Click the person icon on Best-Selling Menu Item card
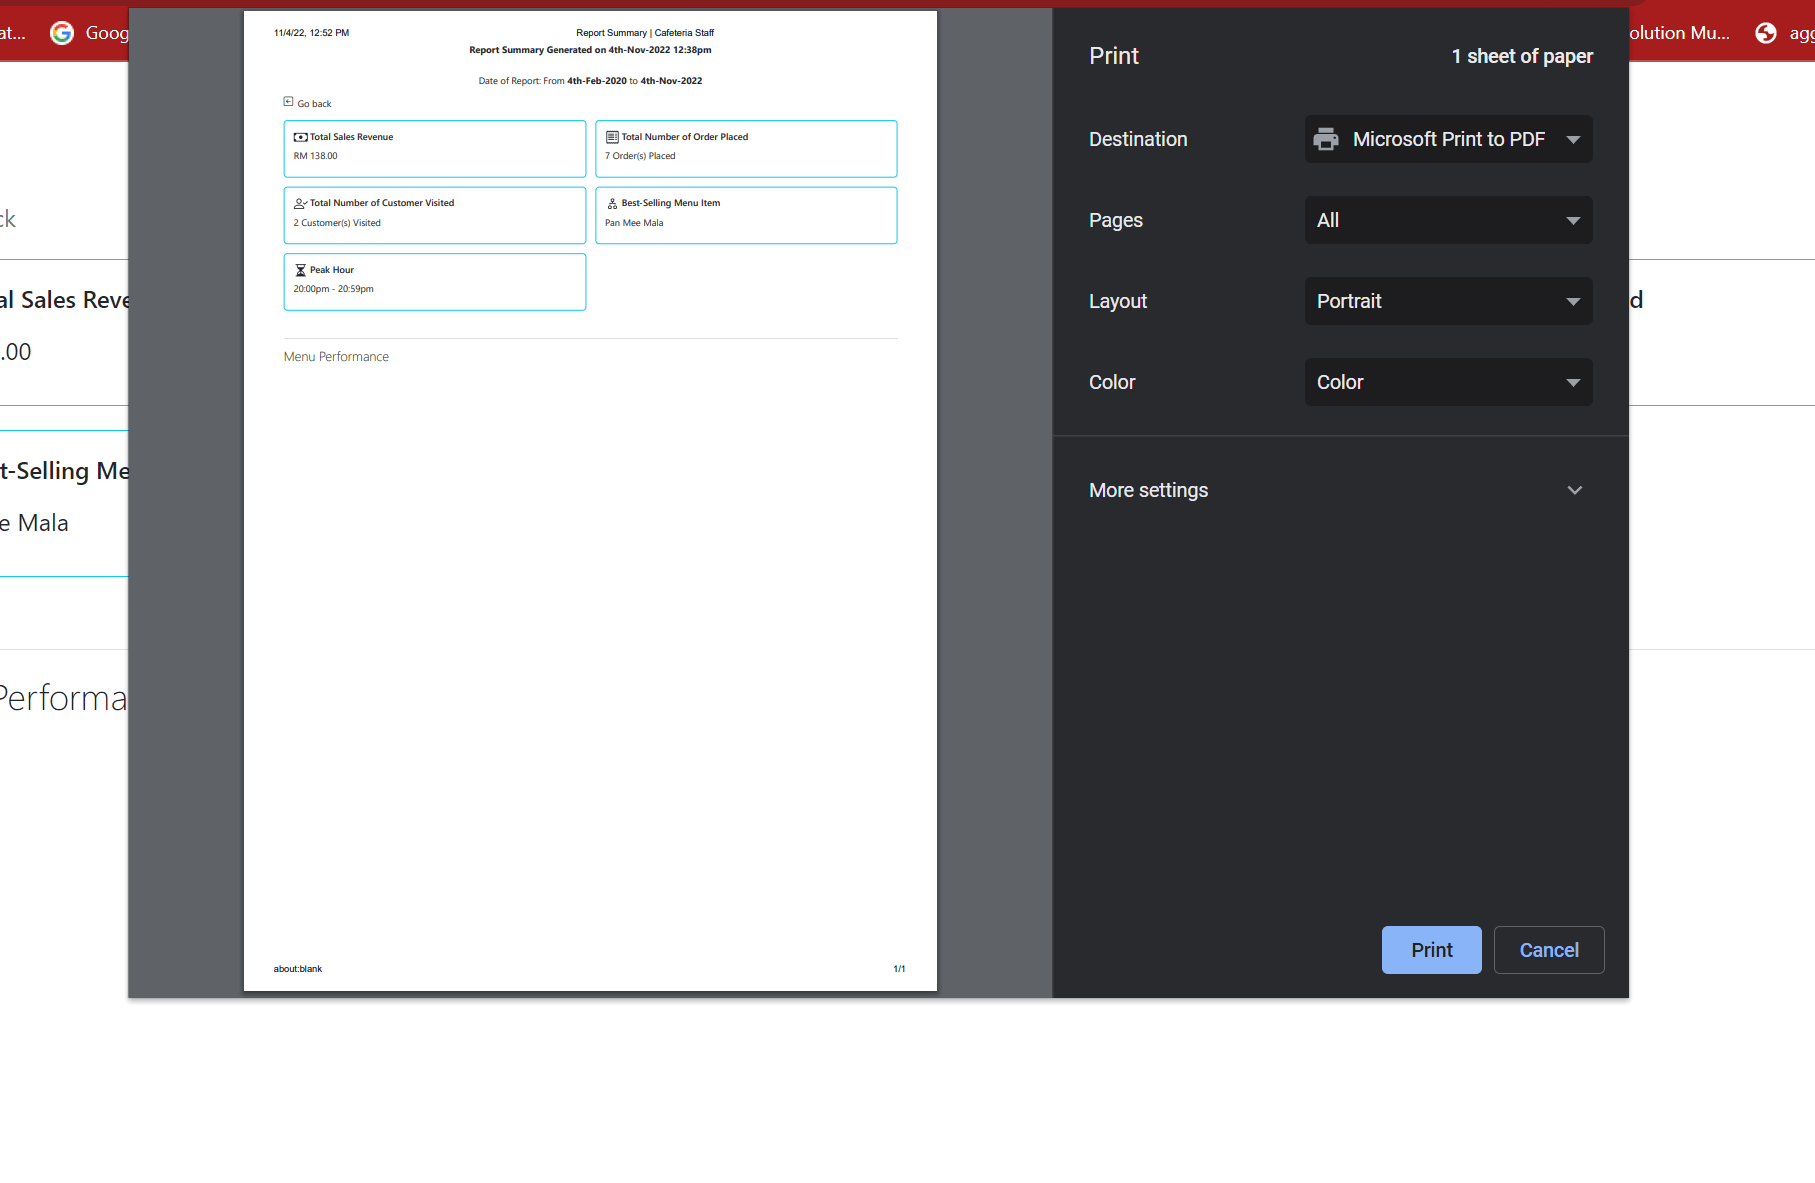Viewport: 1815px width, 1183px height. click(611, 202)
